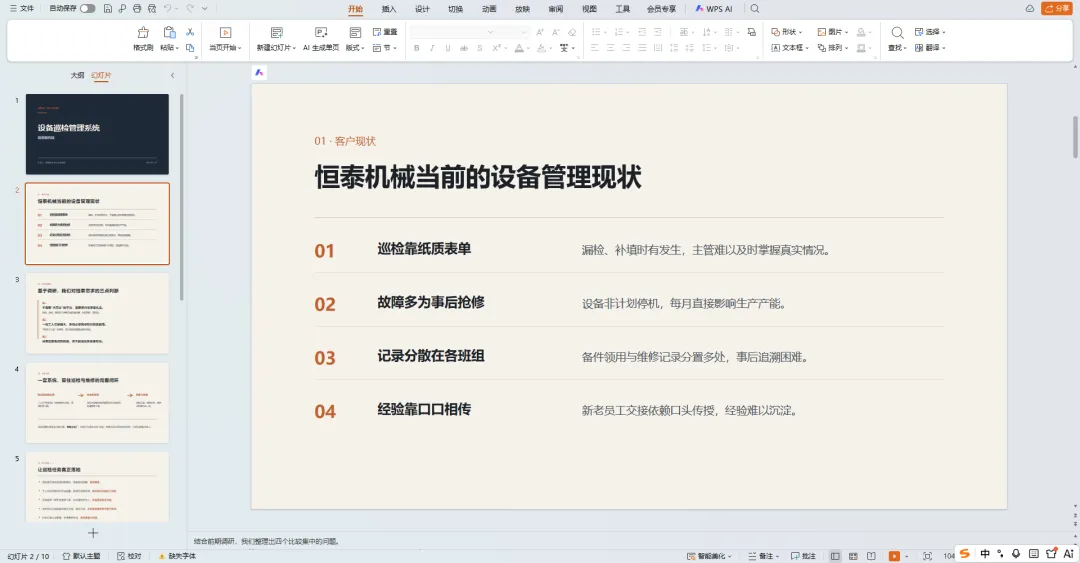1080x563 pixels.
Task: Click the plus icon to add slide
Action: pyautogui.click(x=93, y=533)
